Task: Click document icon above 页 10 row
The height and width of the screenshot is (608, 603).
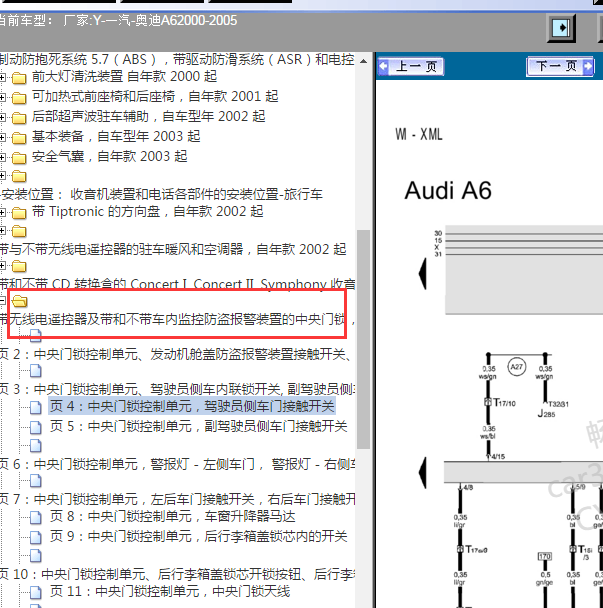Action: click(x=36, y=556)
